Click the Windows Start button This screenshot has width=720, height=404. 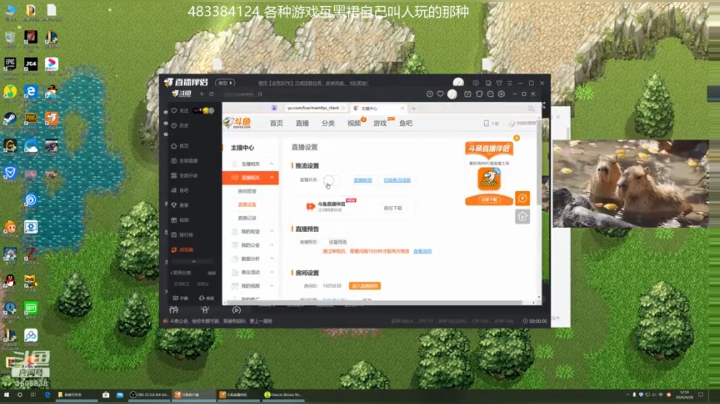(x=6, y=395)
